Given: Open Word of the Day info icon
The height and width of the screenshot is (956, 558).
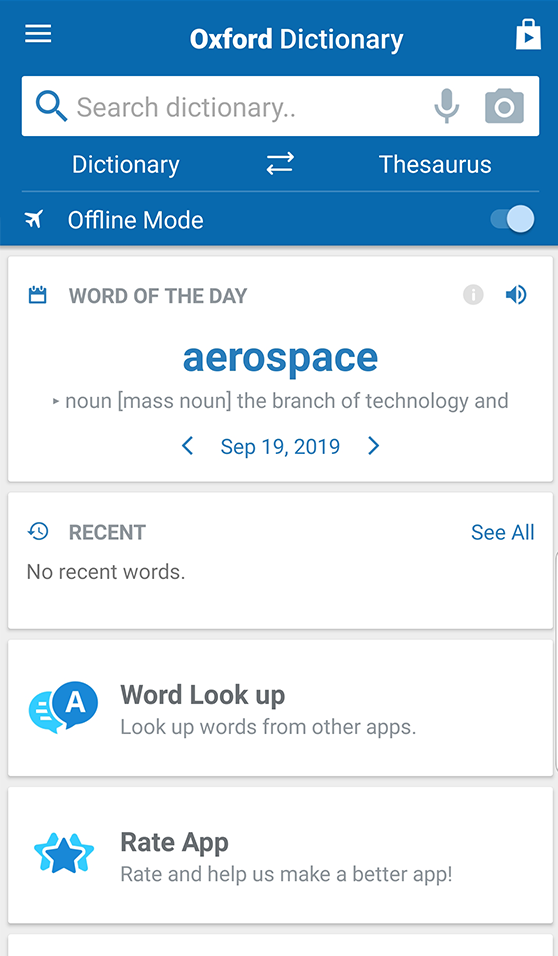Looking at the screenshot, I should point(473,295).
